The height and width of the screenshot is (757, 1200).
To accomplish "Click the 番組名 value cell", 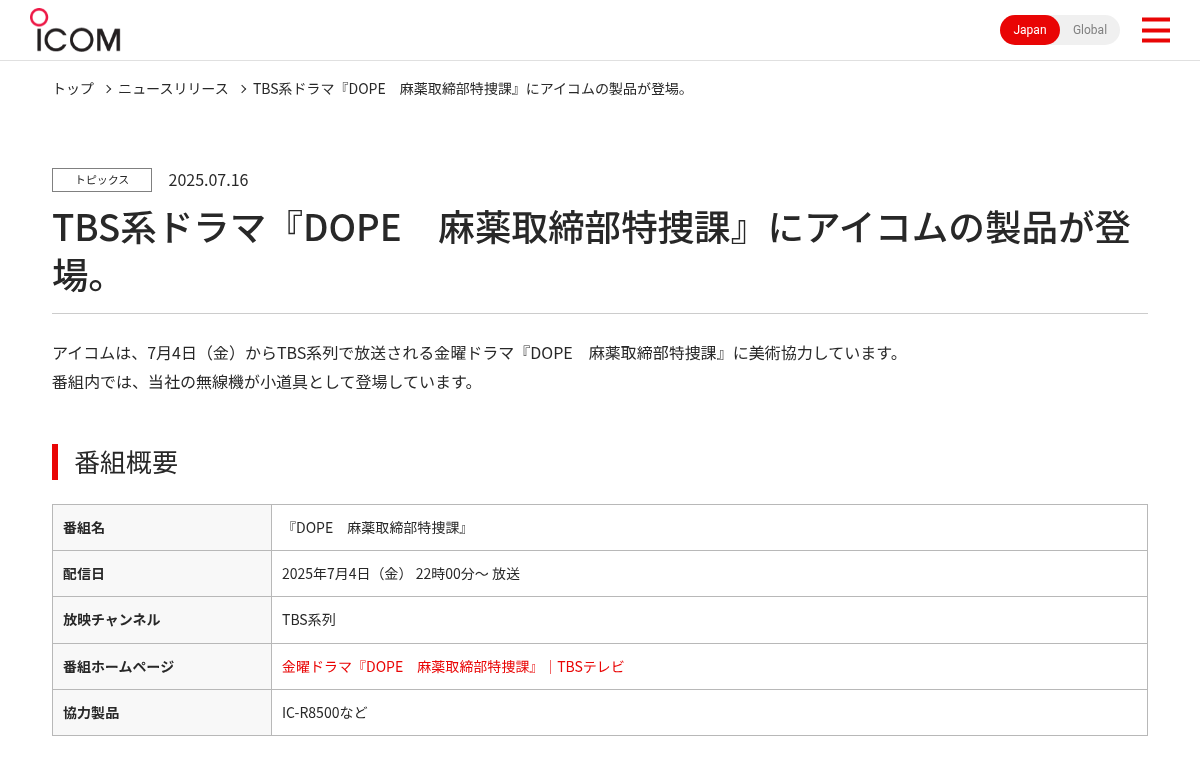I will pyautogui.click(x=709, y=527).
